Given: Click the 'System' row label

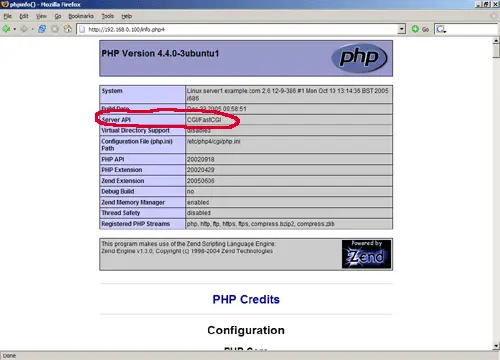Looking at the screenshot, I should (112, 91).
